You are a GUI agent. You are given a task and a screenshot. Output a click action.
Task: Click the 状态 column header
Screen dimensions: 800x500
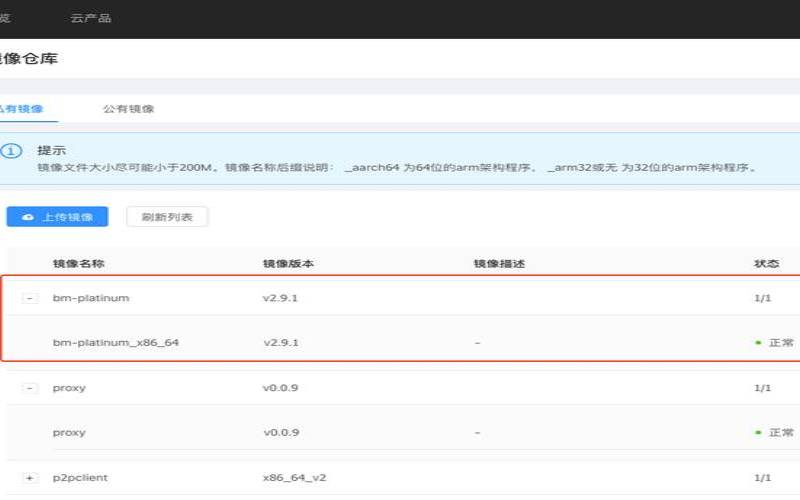(766, 264)
